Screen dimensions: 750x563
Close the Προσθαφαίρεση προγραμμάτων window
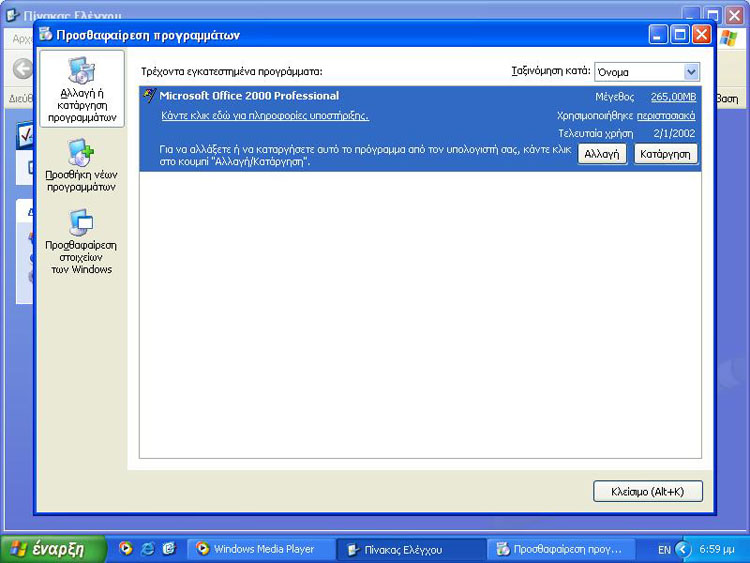tap(701, 34)
